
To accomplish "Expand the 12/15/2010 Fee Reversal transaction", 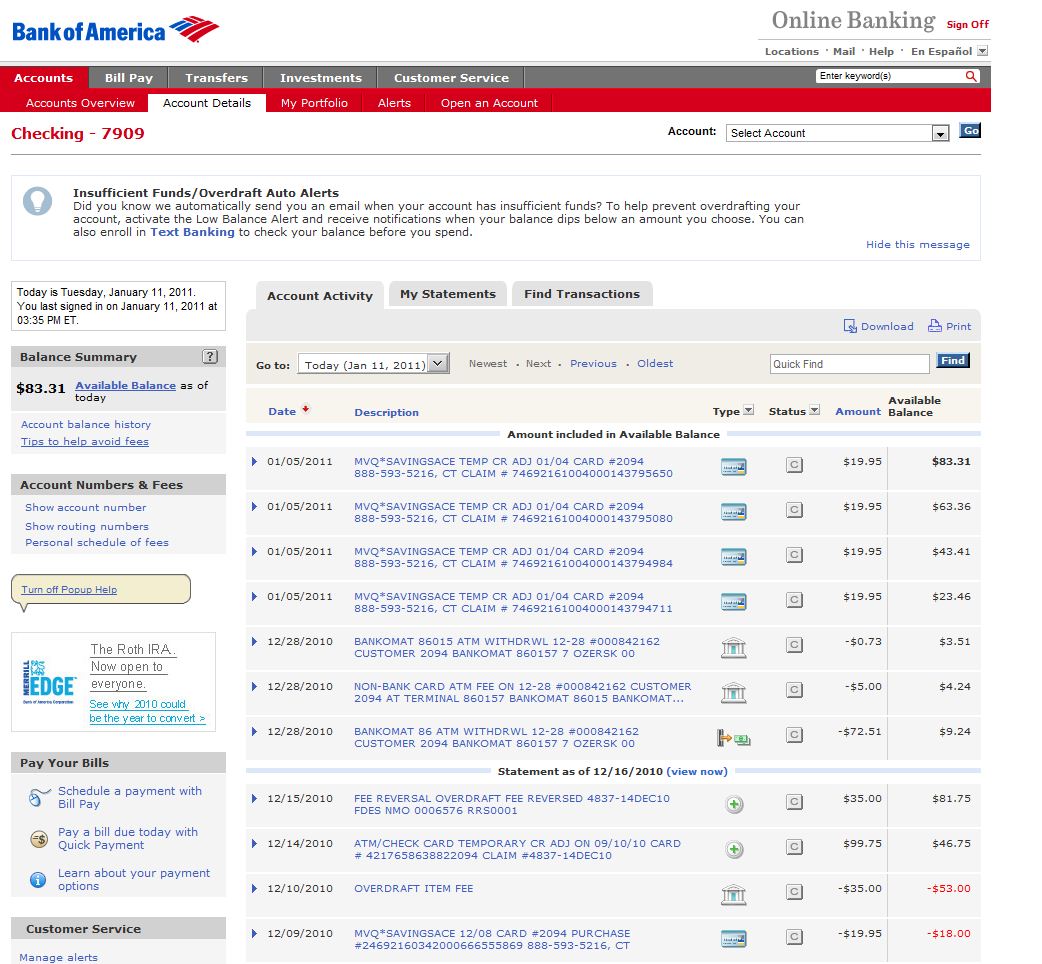I will [255, 798].
